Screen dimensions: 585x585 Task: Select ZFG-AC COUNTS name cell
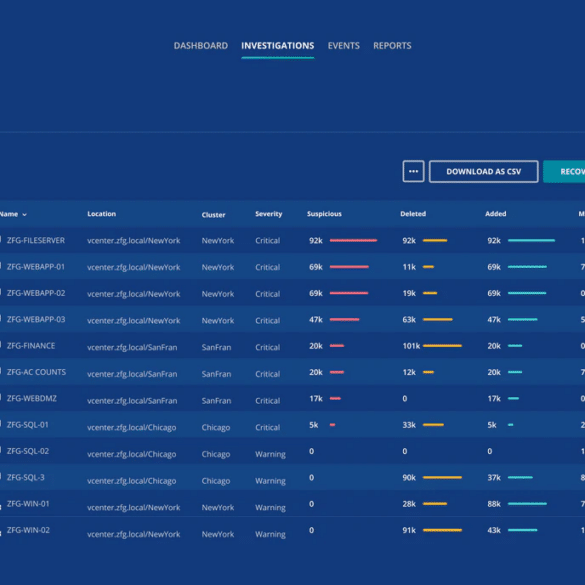point(36,372)
